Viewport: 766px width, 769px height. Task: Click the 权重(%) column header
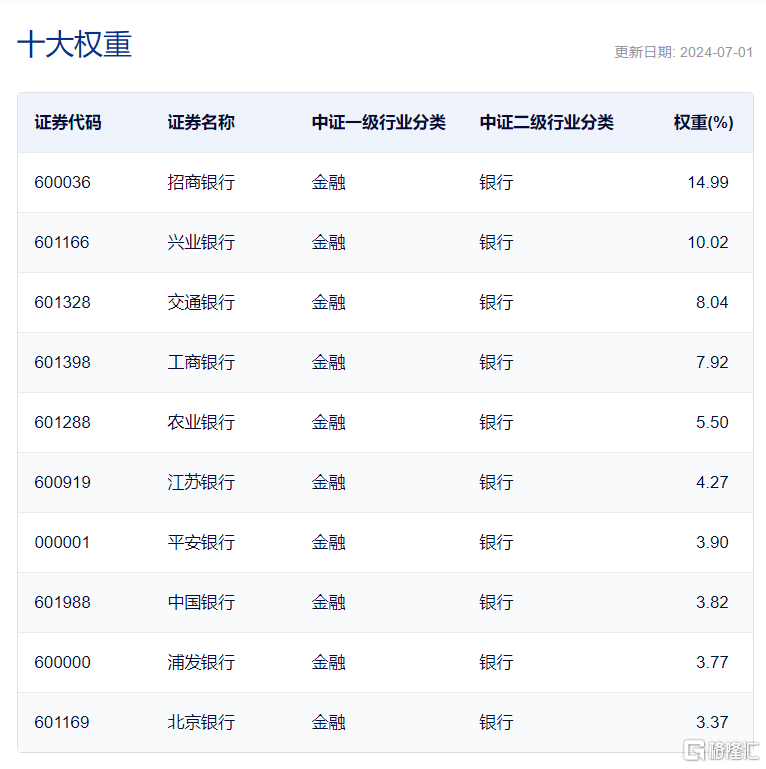tap(704, 123)
